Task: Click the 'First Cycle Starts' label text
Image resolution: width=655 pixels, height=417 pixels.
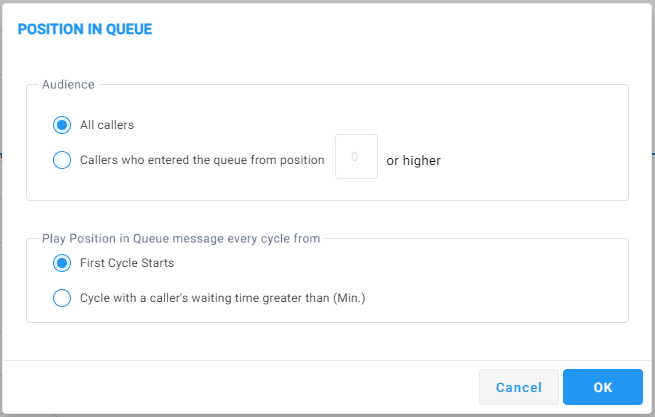Action: (127, 263)
